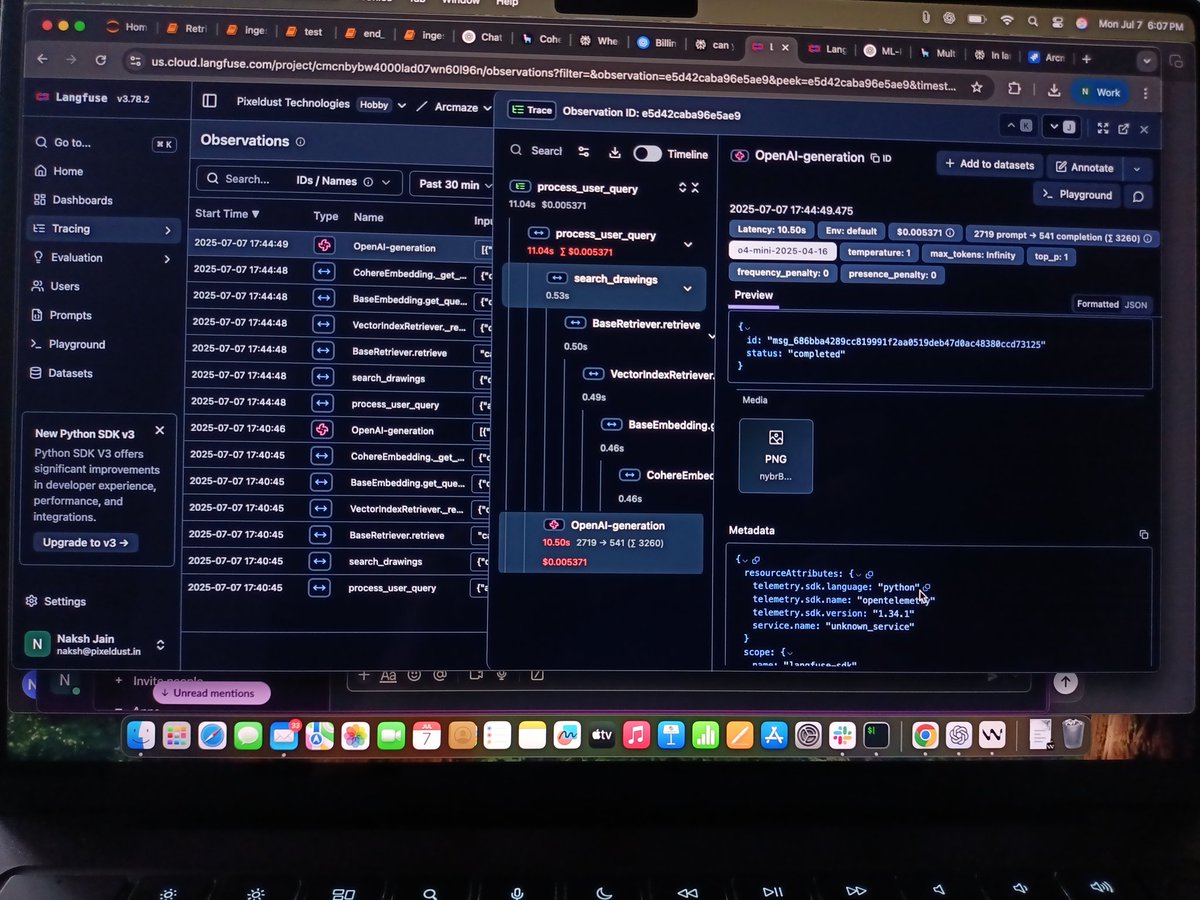Expand peek view to fullscreen

pos(1103,128)
